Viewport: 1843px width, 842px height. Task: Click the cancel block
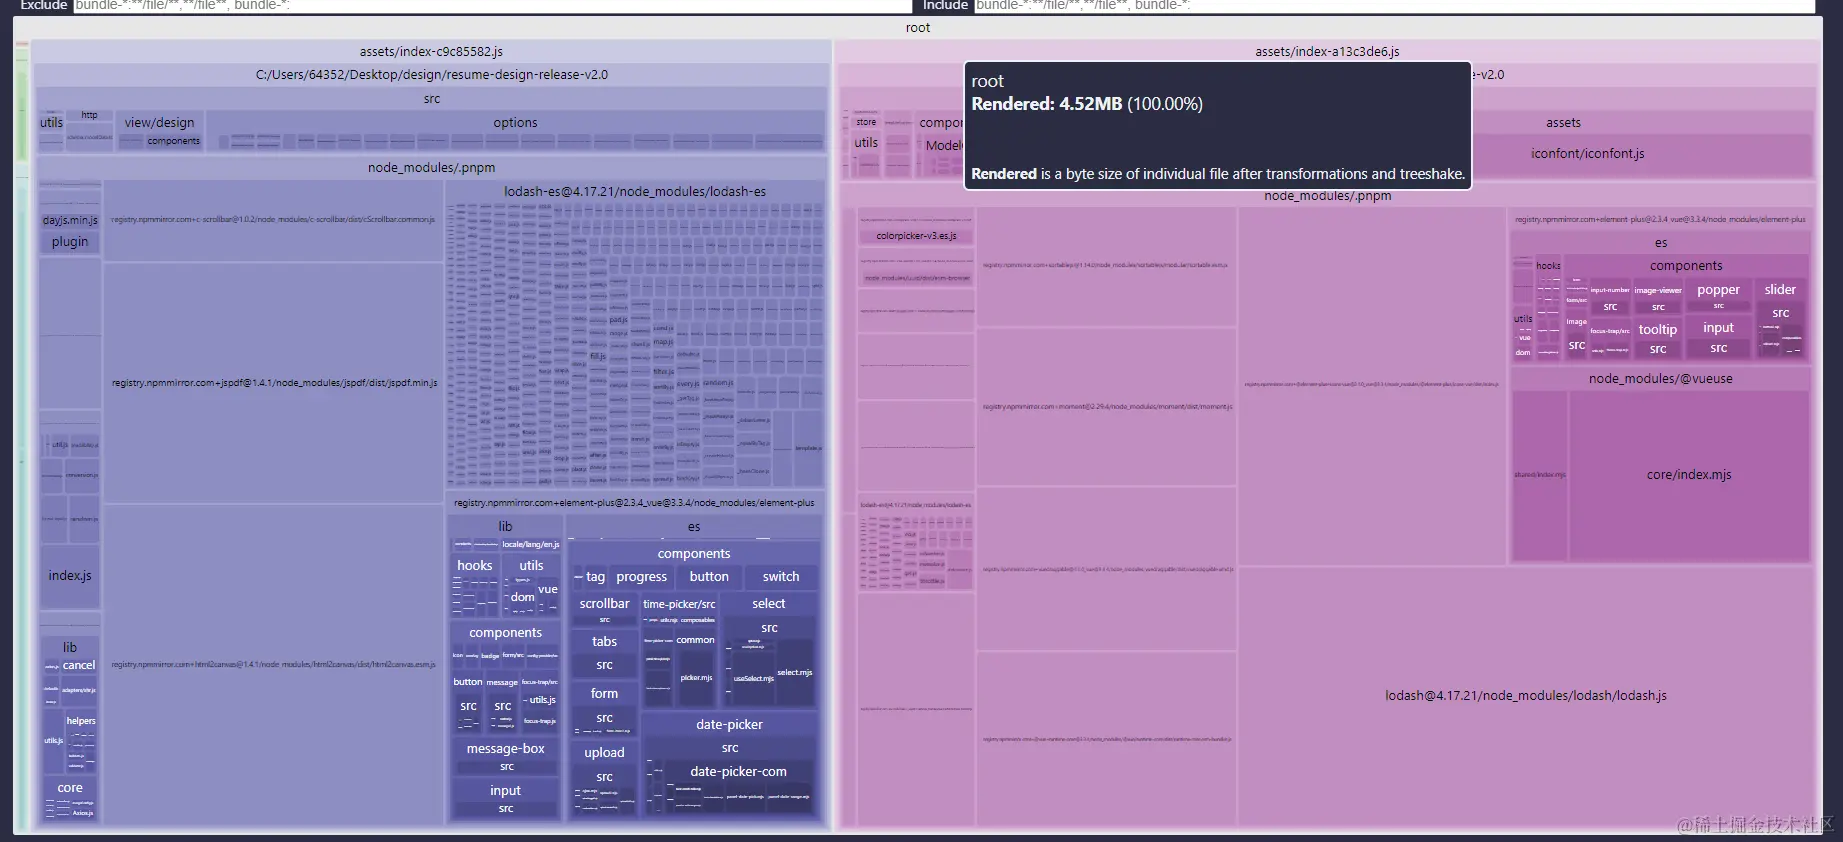[x=79, y=666]
